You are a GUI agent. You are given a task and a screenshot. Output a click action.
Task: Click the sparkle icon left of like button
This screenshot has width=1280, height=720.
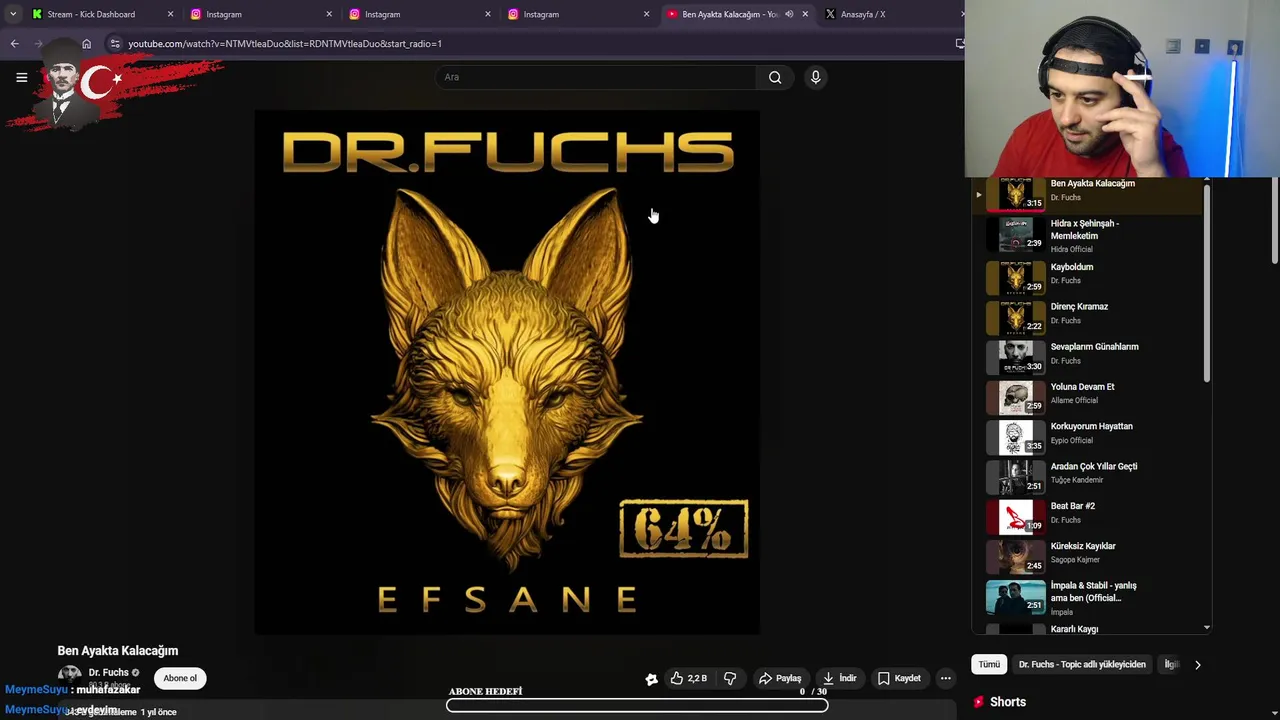tap(651, 679)
